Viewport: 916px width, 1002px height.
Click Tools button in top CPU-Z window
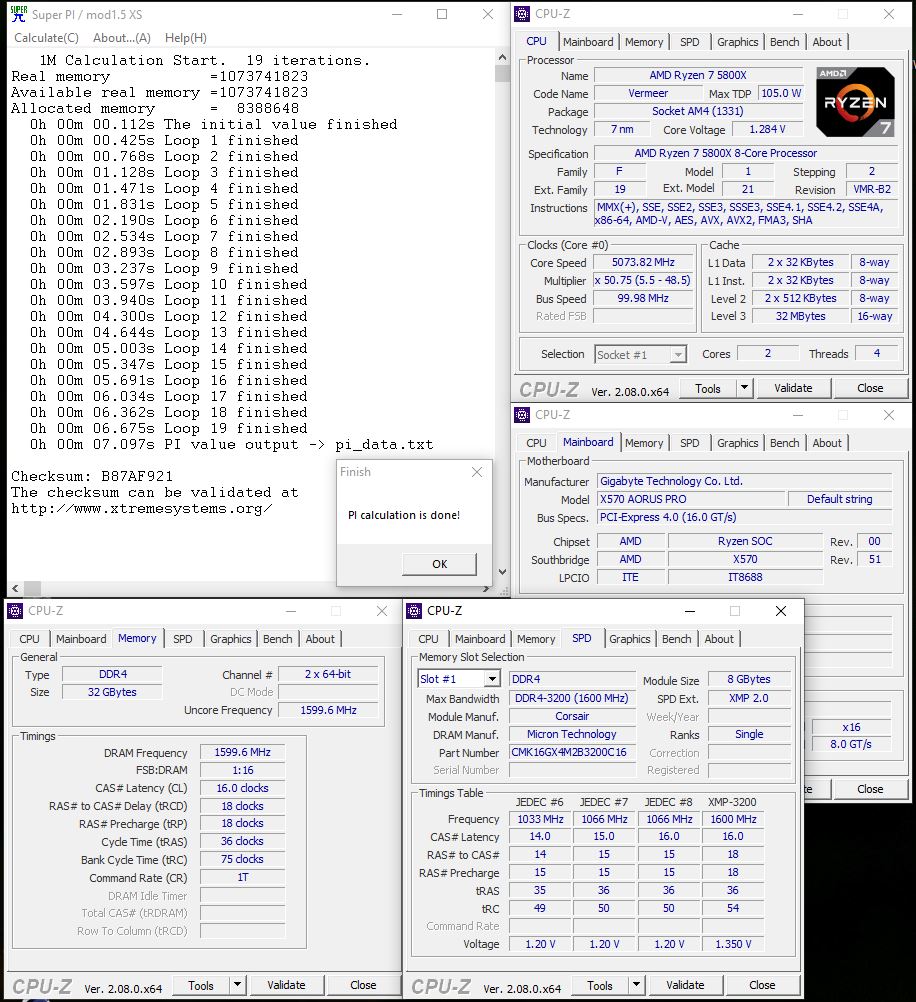coord(708,388)
